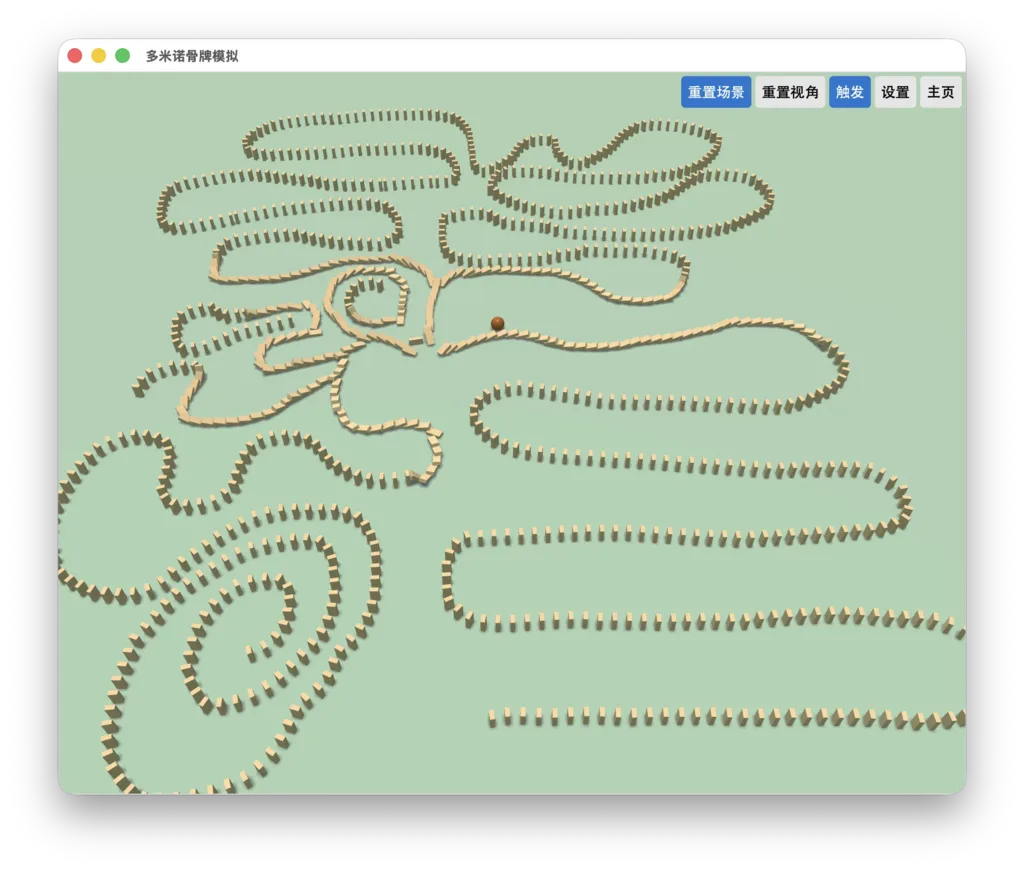1024x871 pixels.
Task: Click the 重置场景 button
Action: coord(716,92)
